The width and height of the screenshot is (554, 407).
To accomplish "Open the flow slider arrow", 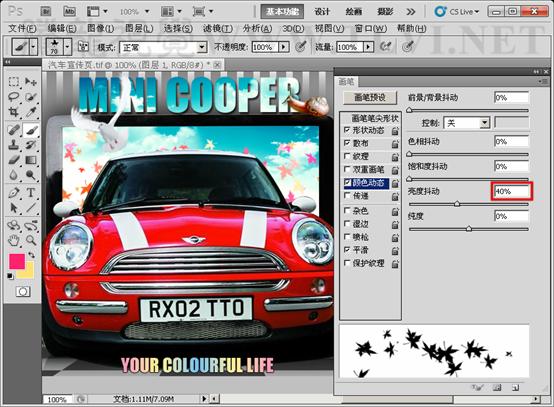I will (x=368, y=47).
